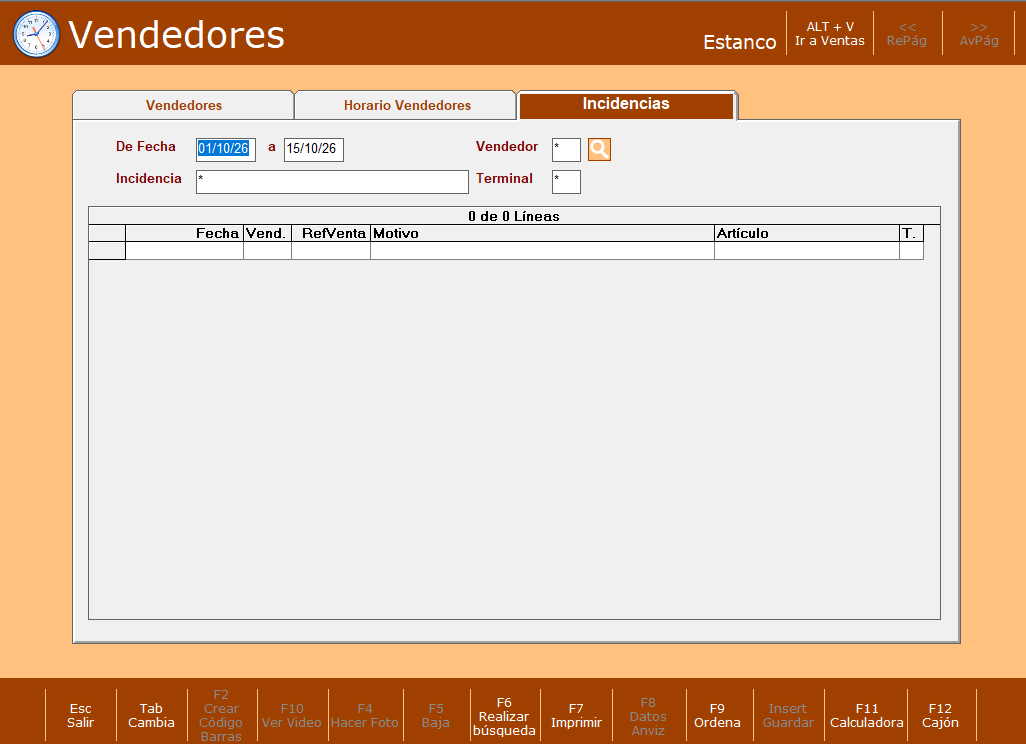Image resolution: width=1026 pixels, height=744 pixels.
Task: Focus the Incidencia text field
Action: [x=332, y=182]
